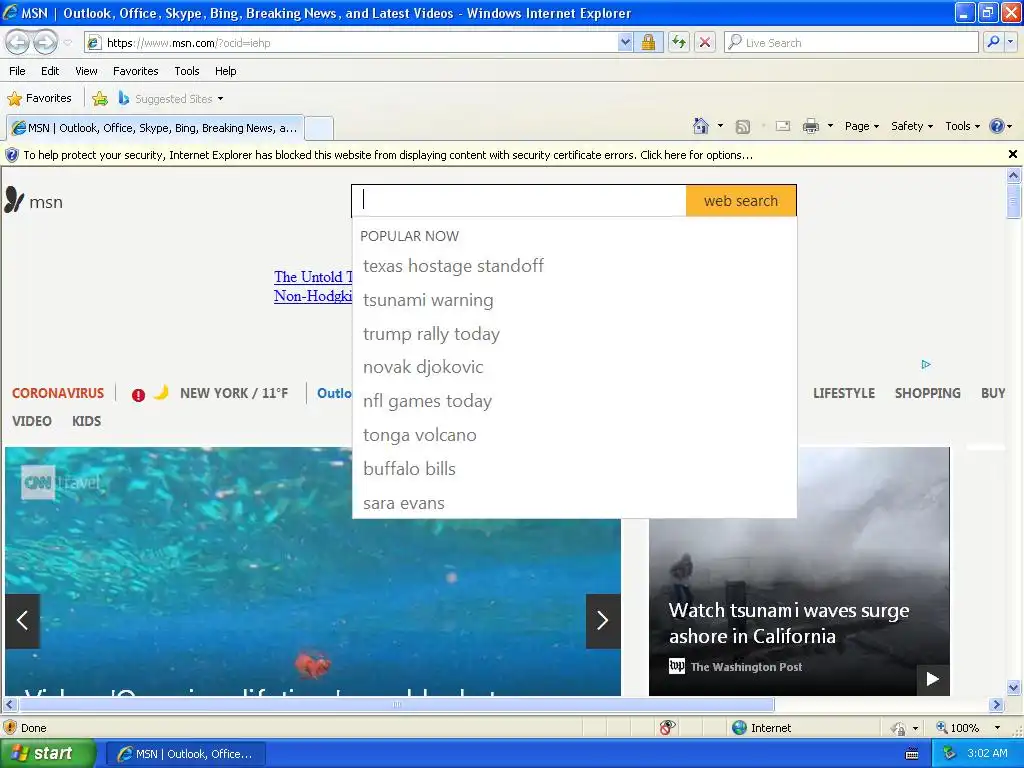Click the Home icon in command bar
Viewport: 1024px width, 768px height.
tap(701, 126)
